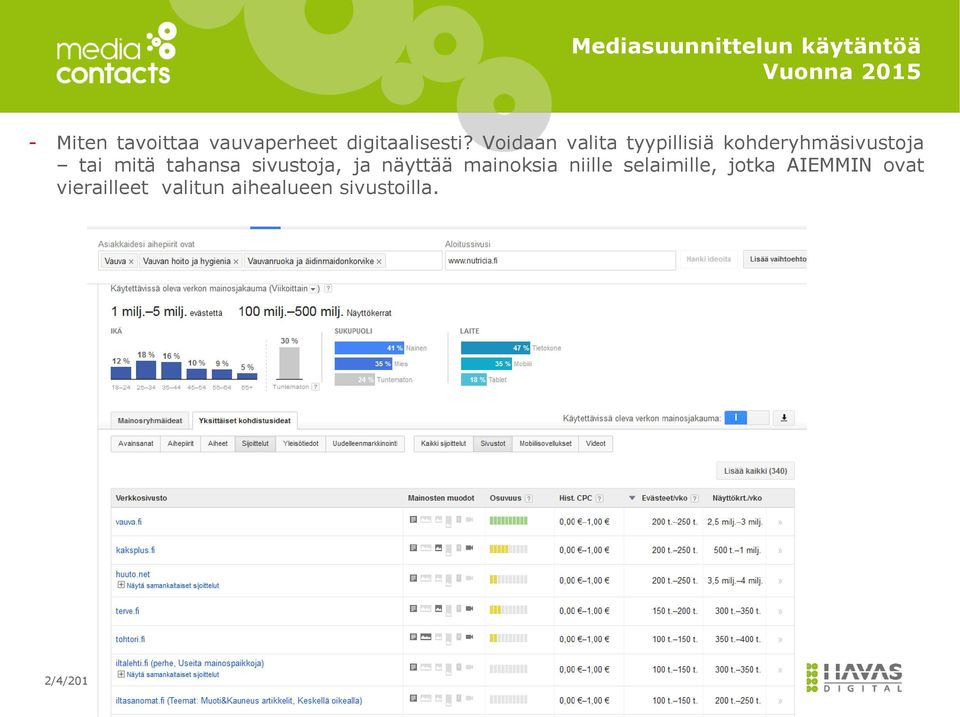Image resolution: width=960 pixels, height=717 pixels.
Task: Click the yellow relevance bar for kaksplus.fi
Action: 508,549
